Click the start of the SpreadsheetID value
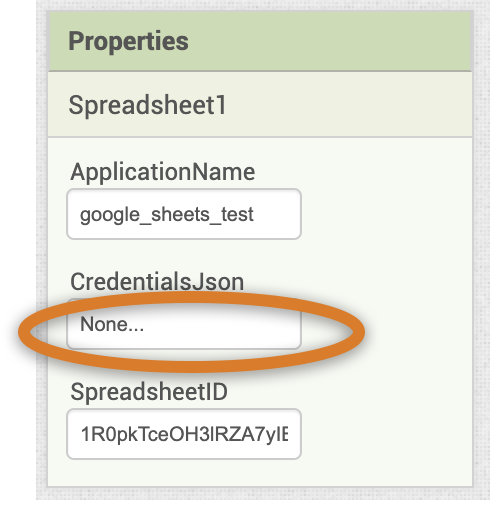This screenshot has width=490, height=515. pos(83,434)
